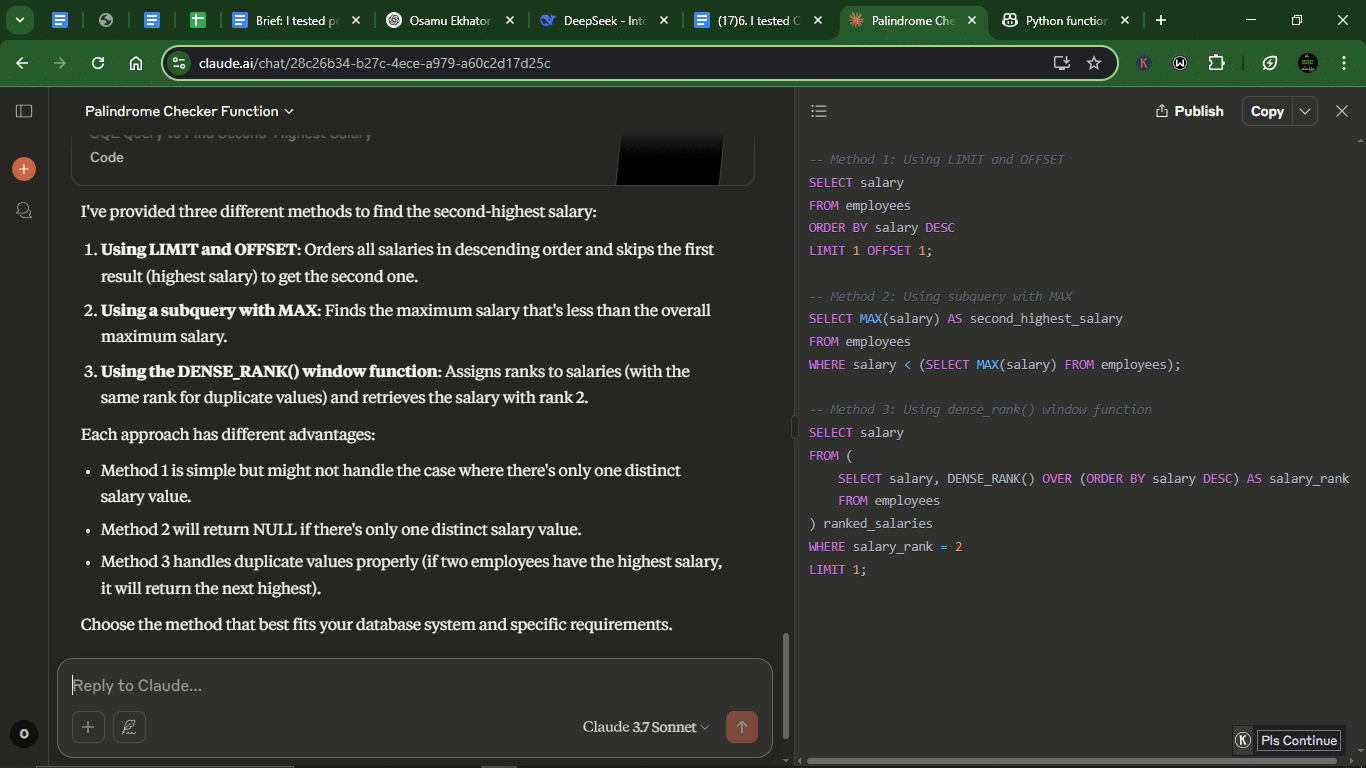Publish the artifact
Image resolution: width=1366 pixels, height=768 pixels.
pos(1189,111)
